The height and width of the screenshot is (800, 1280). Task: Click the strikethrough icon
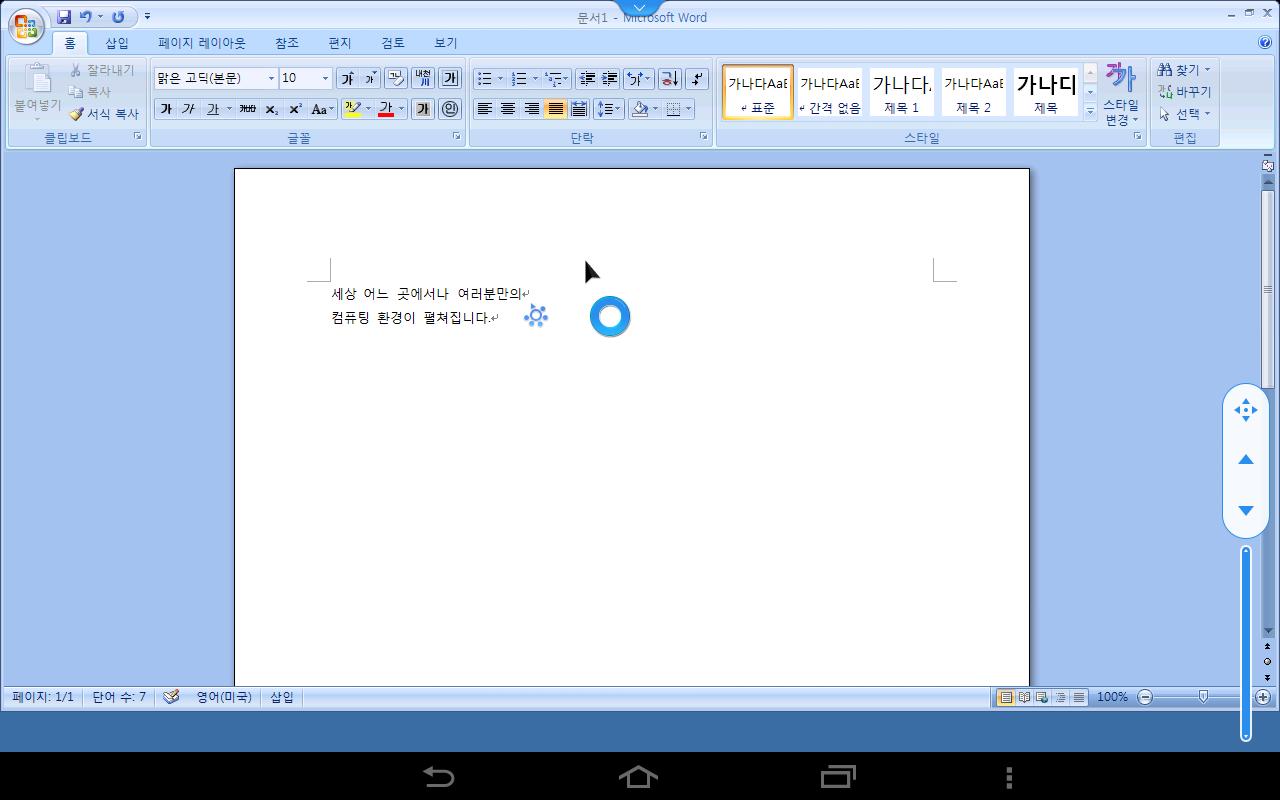coord(247,109)
